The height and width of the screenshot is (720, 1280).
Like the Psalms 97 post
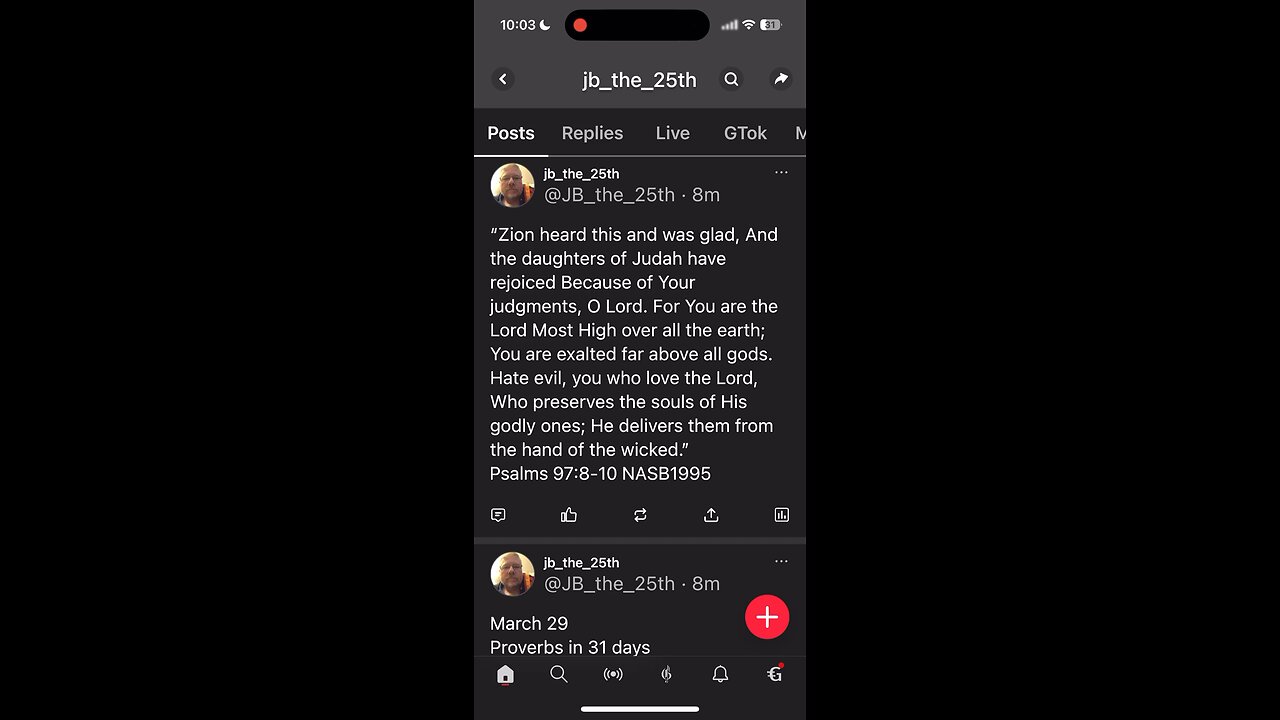pyautogui.click(x=569, y=515)
